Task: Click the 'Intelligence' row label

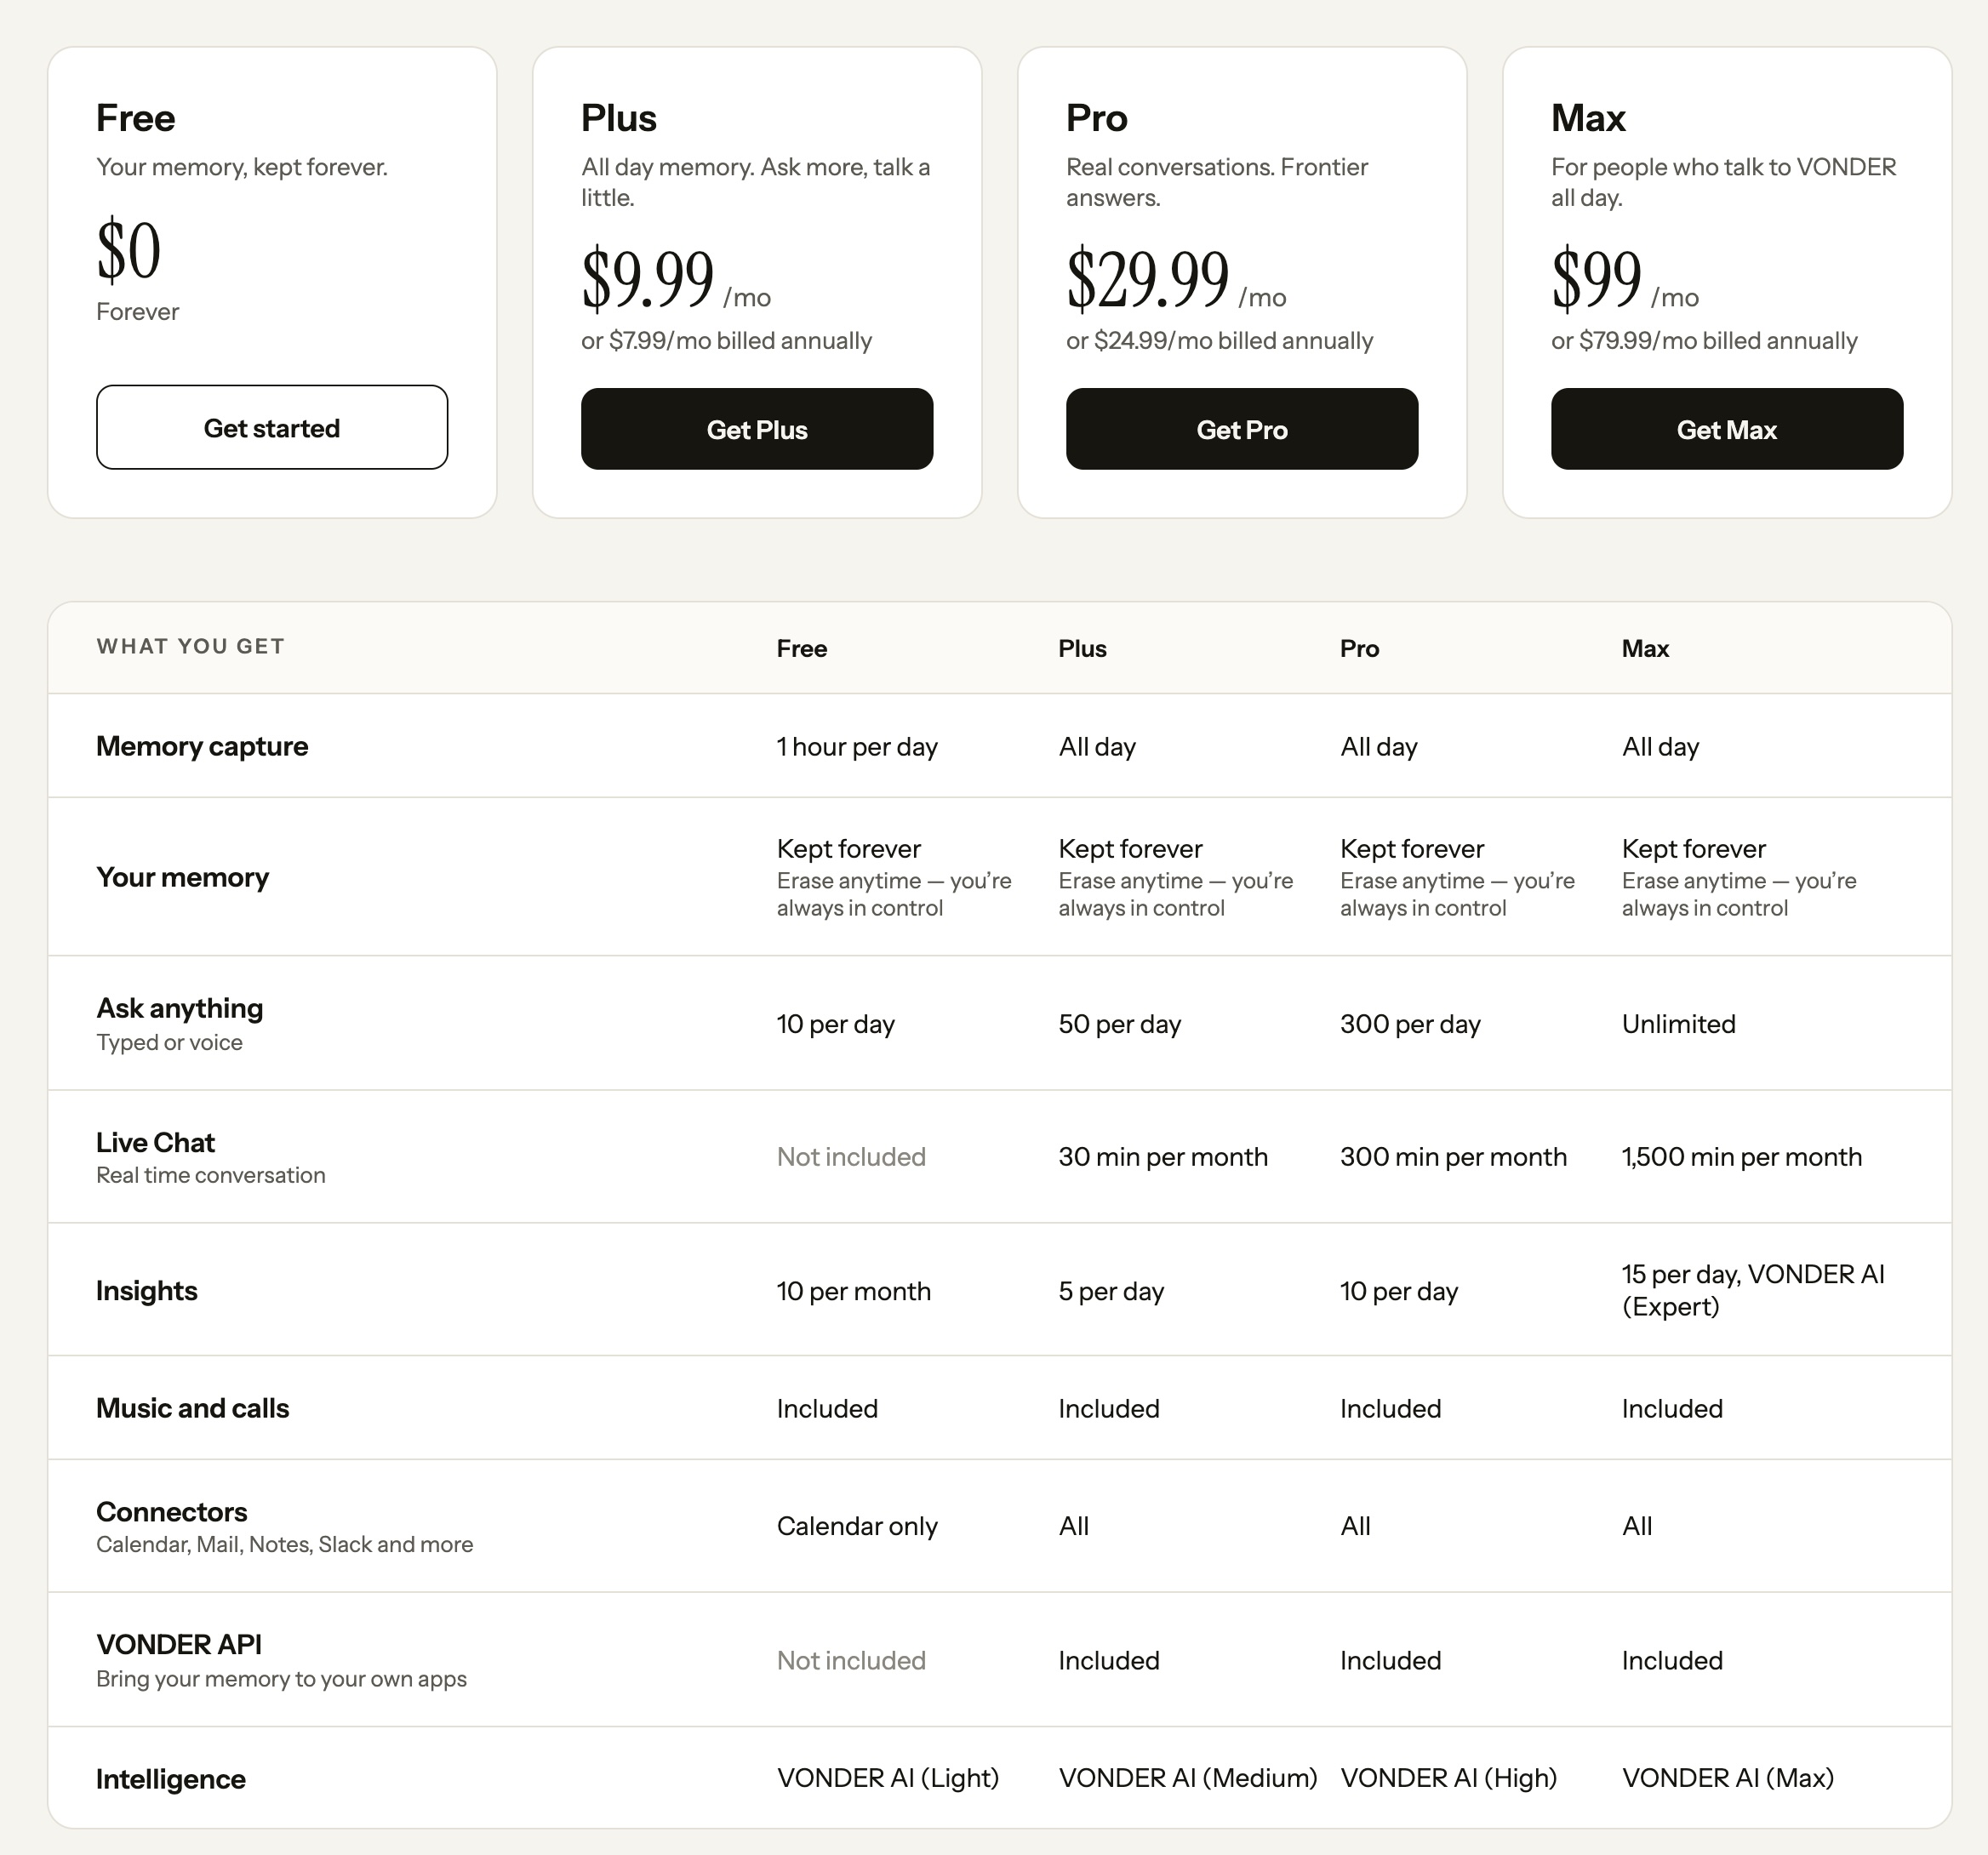Action: [x=171, y=1779]
